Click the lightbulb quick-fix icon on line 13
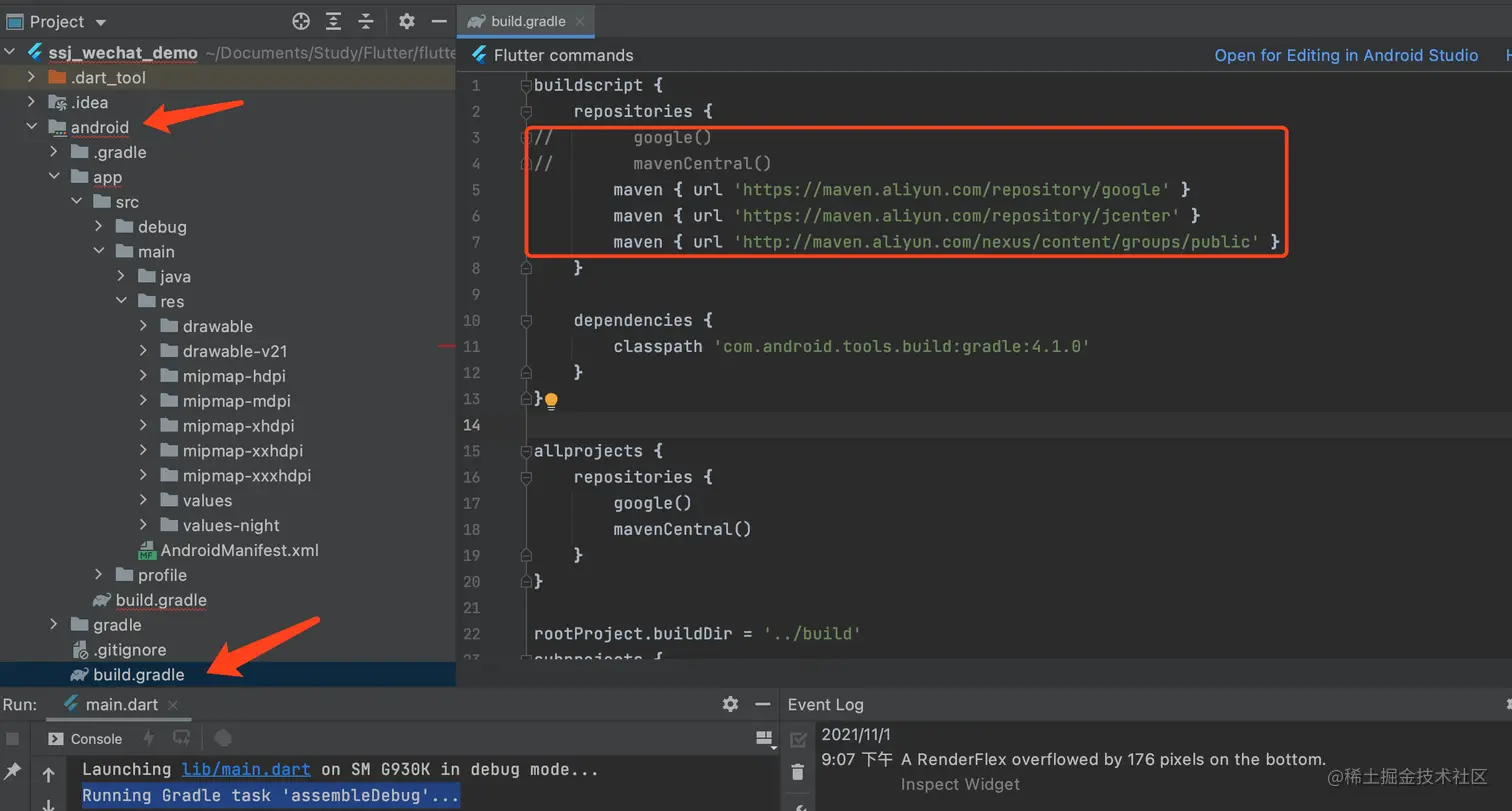Viewport: 1512px width, 811px height. [550, 401]
